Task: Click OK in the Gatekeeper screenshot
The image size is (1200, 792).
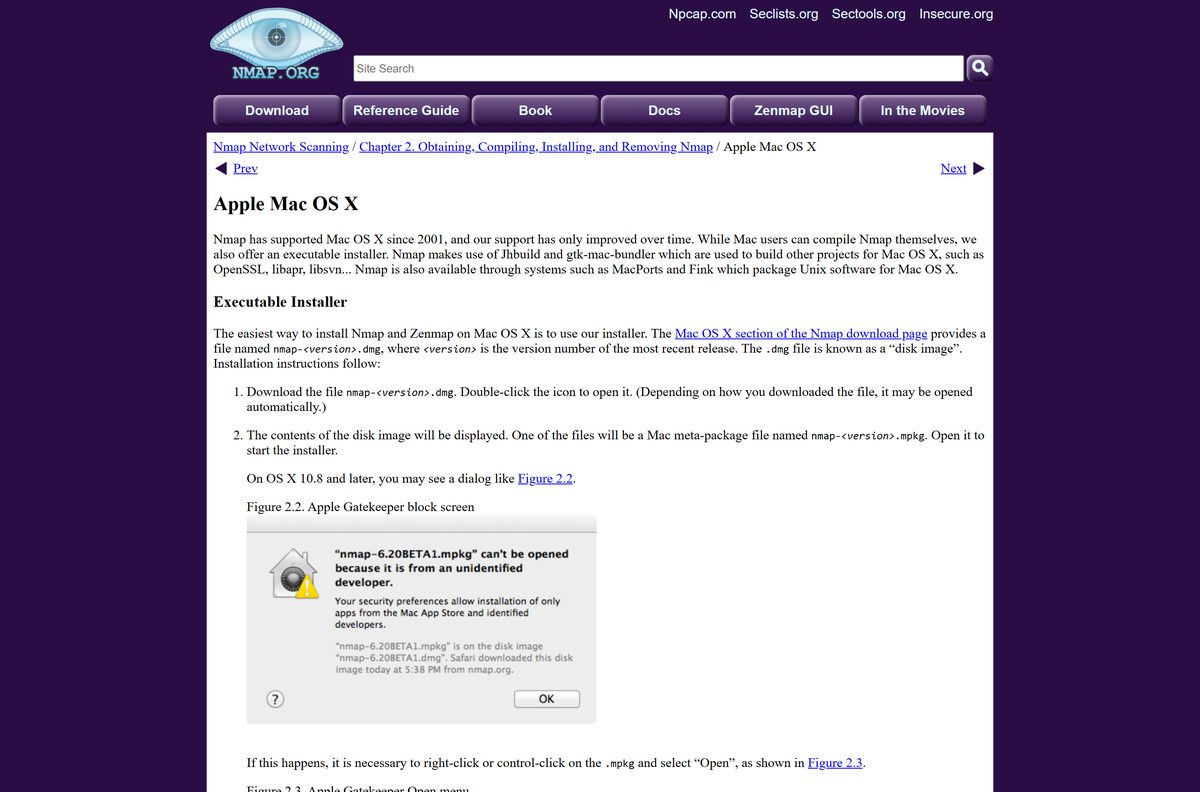Action: tap(546, 699)
